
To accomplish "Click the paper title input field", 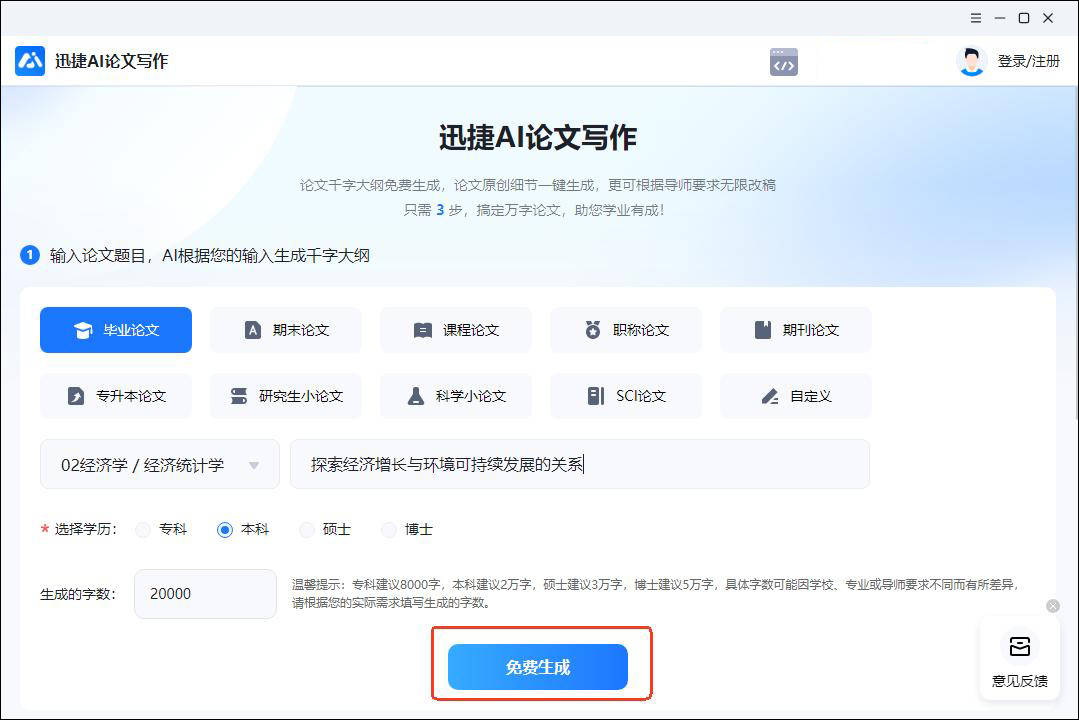I will coord(580,465).
